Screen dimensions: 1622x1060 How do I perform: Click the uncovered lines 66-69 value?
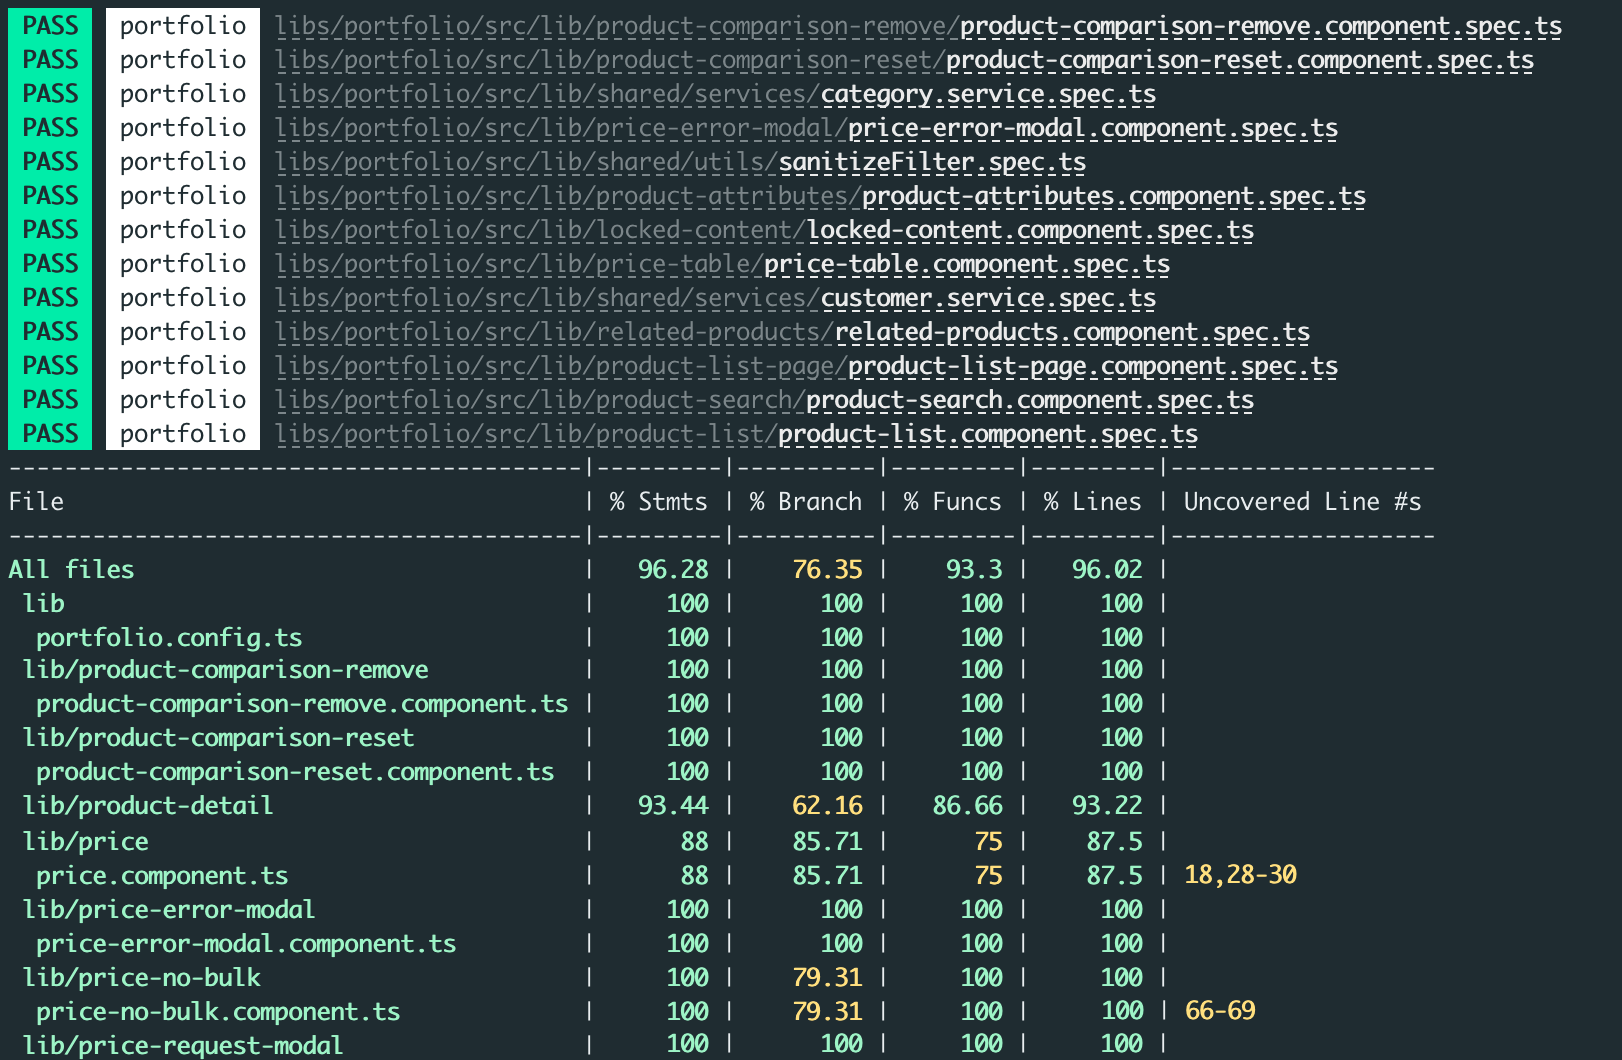coord(1220,1011)
